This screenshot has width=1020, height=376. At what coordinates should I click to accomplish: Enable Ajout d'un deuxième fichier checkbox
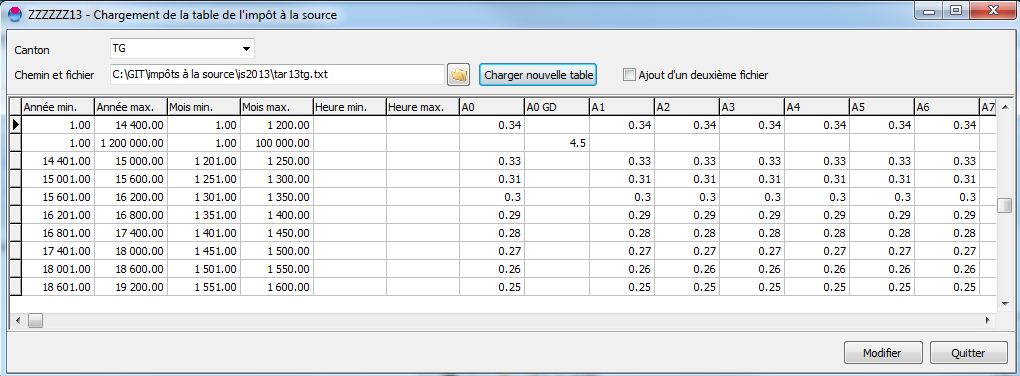[628, 75]
